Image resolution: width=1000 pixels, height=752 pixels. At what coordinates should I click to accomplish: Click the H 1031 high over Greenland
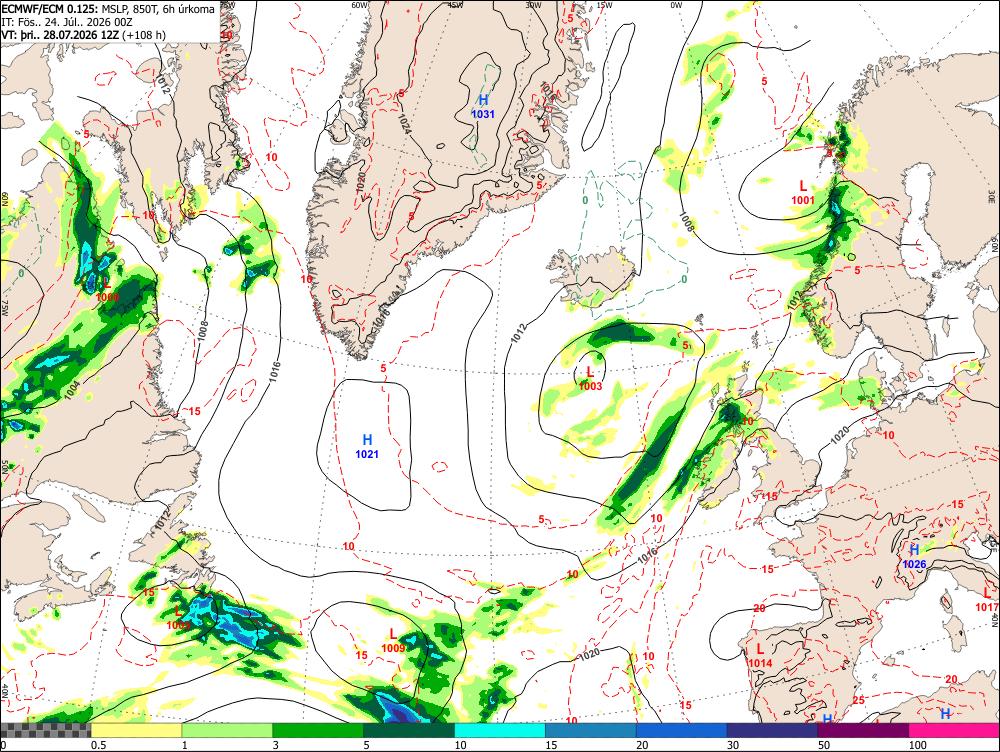tap(483, 107)
